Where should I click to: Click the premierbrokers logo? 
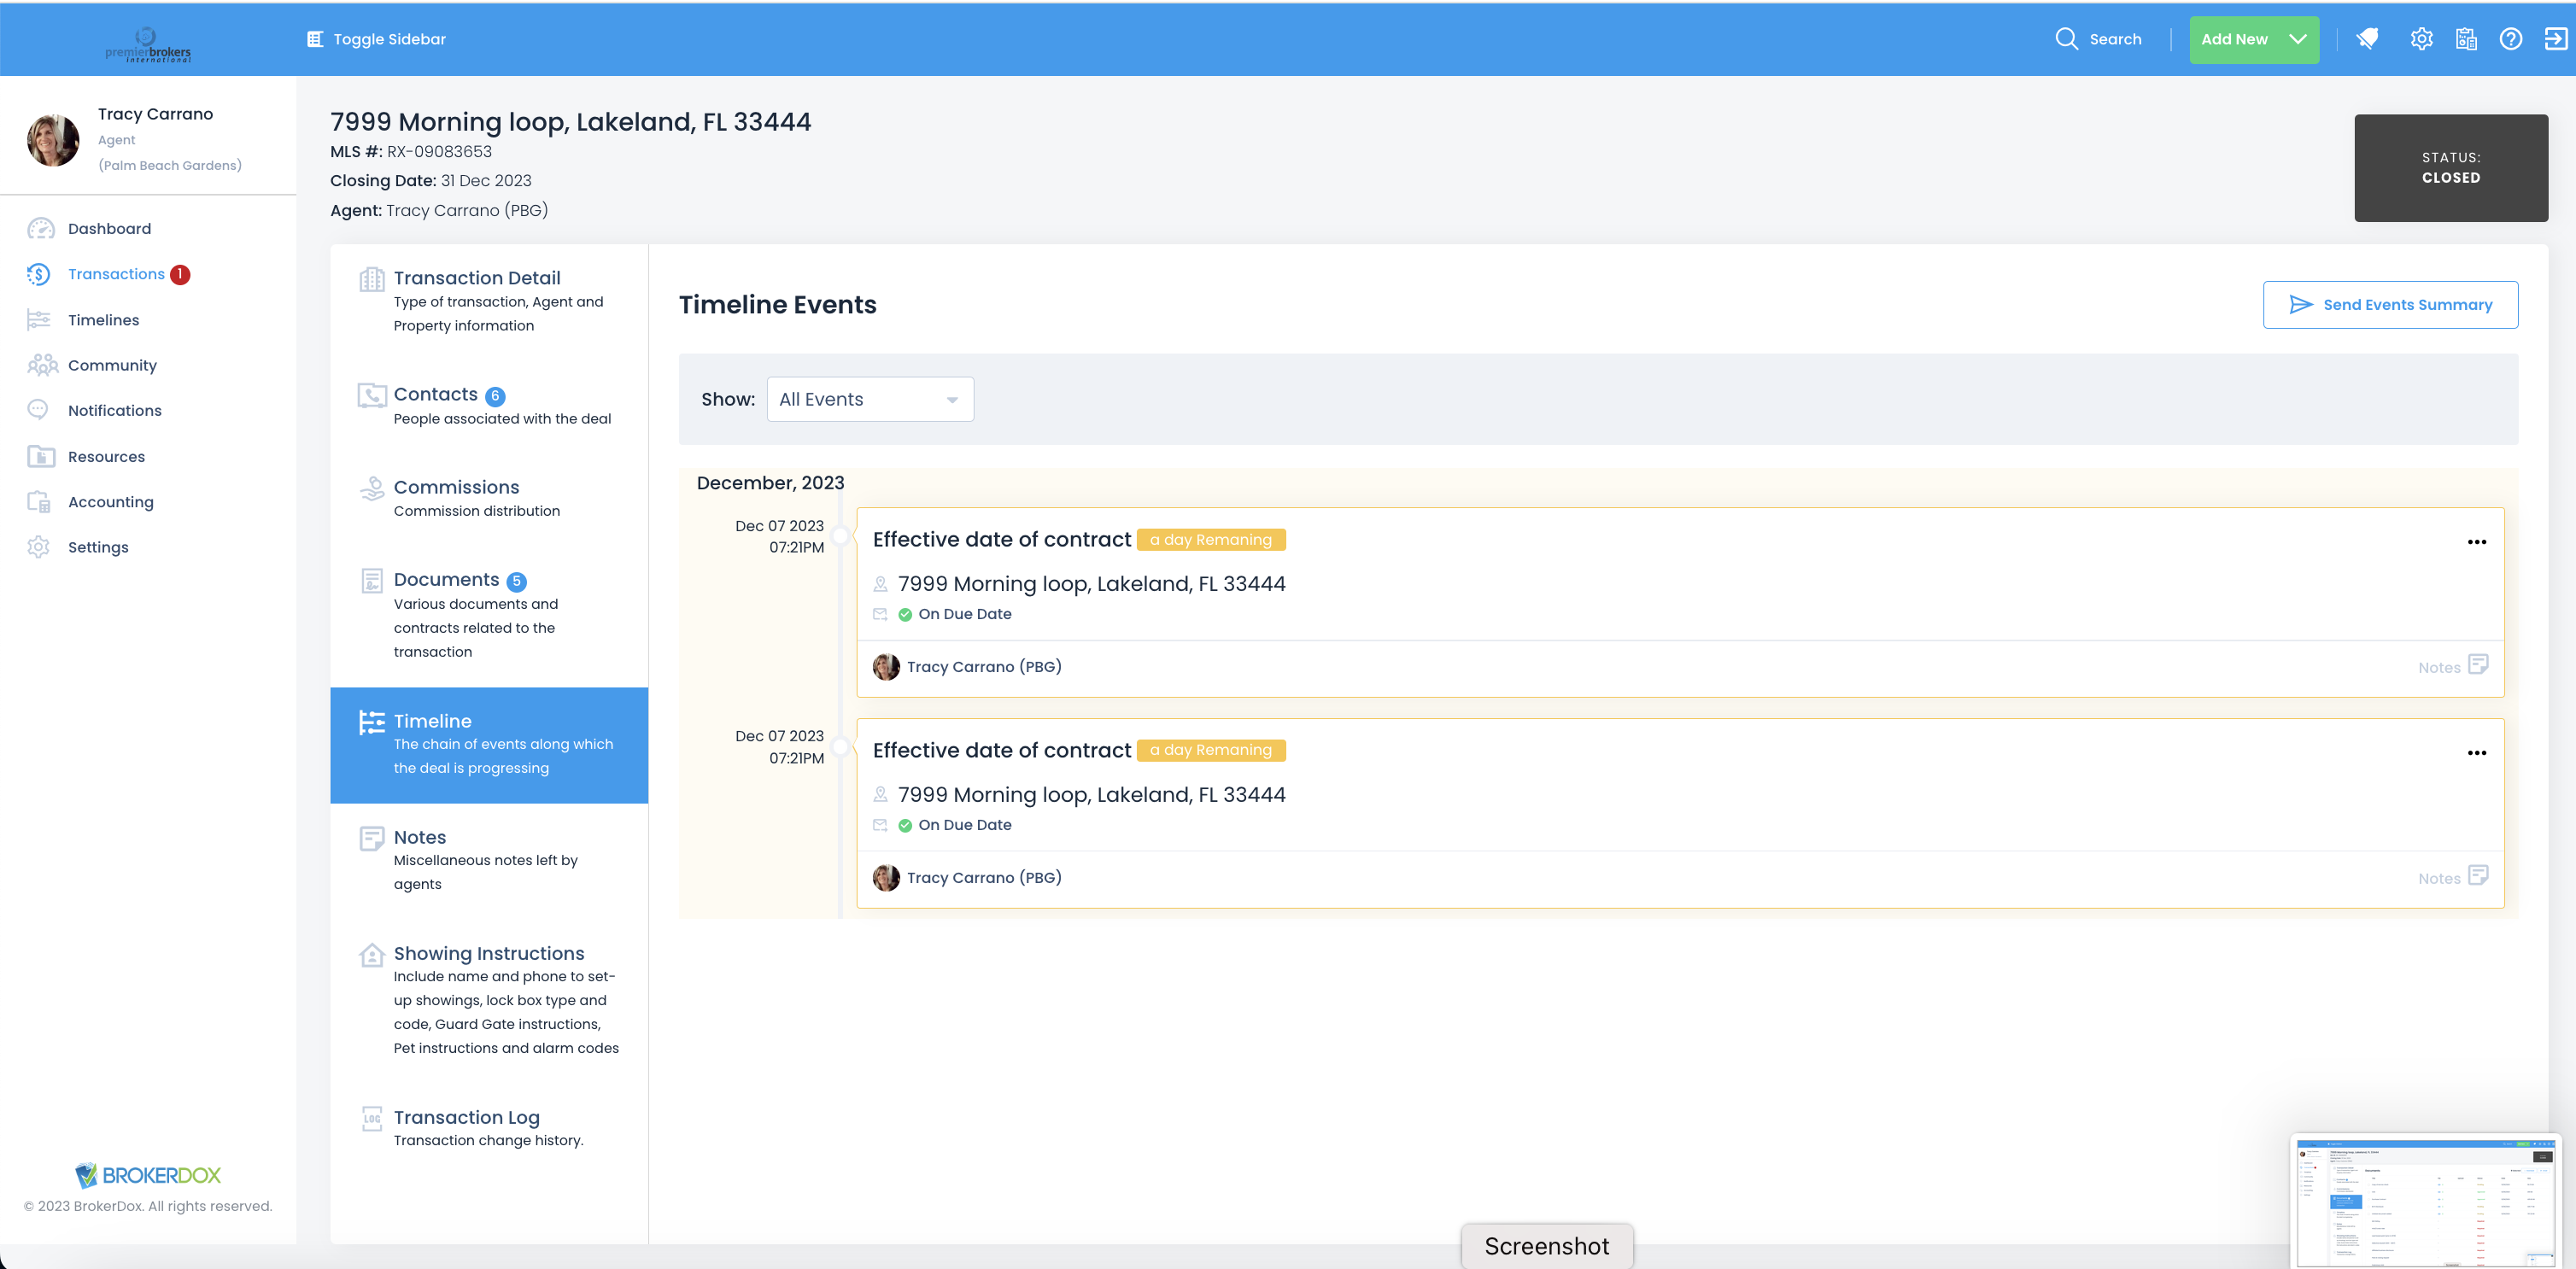(x=148, y=44)
